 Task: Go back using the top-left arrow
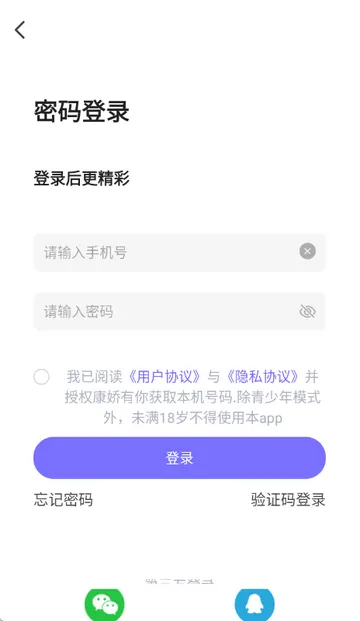[x=20, y=30]
